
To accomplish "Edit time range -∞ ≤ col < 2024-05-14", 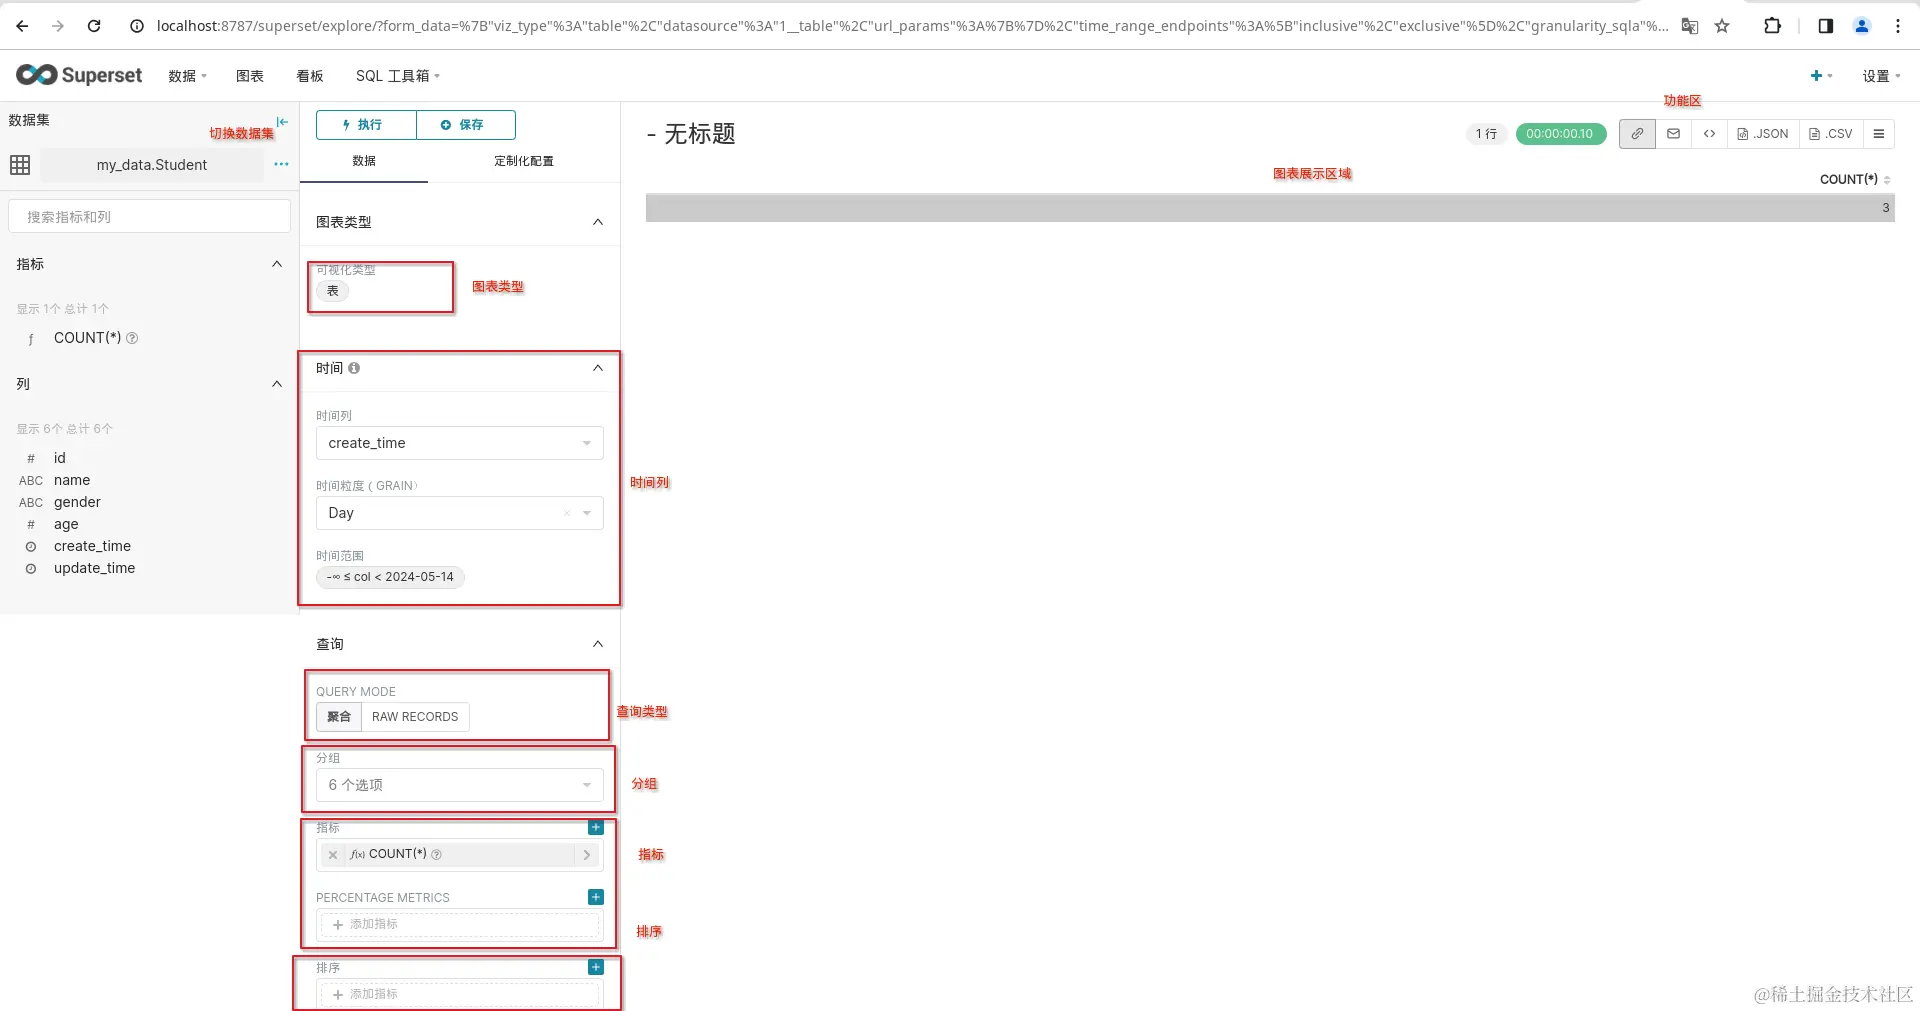I will pyautogui.click(x=391, y=577).
